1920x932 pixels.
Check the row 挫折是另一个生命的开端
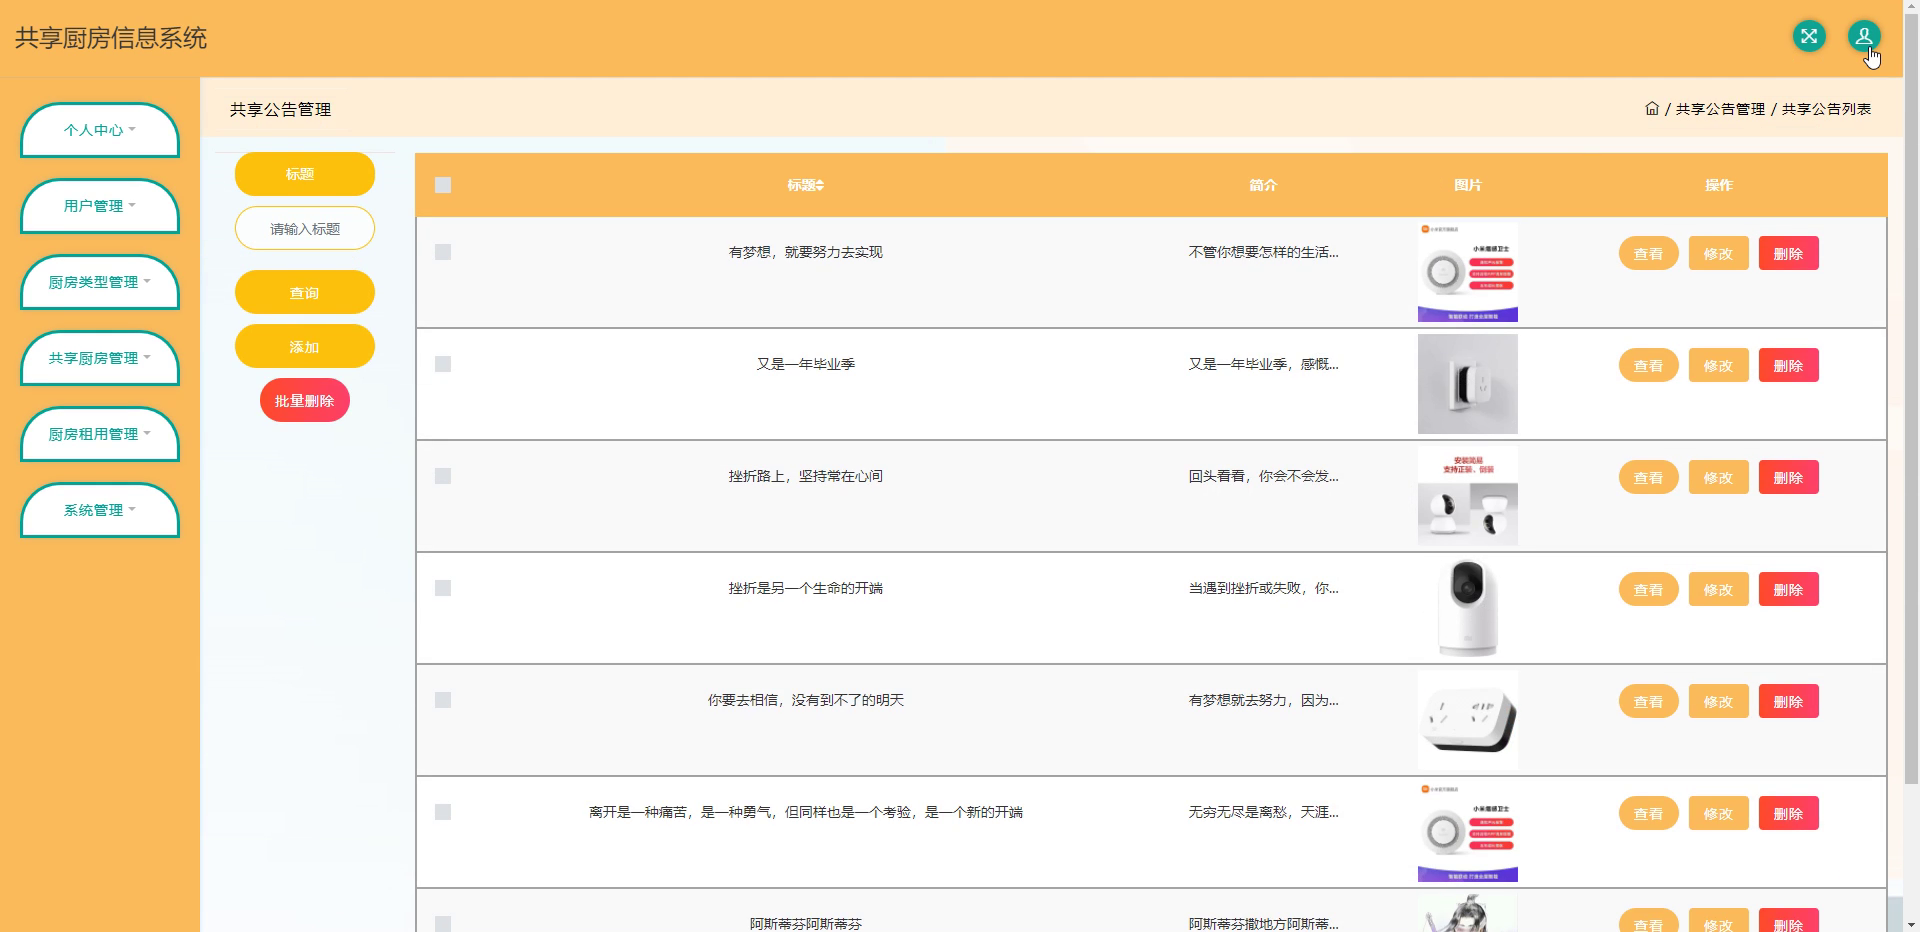point(443,588)
